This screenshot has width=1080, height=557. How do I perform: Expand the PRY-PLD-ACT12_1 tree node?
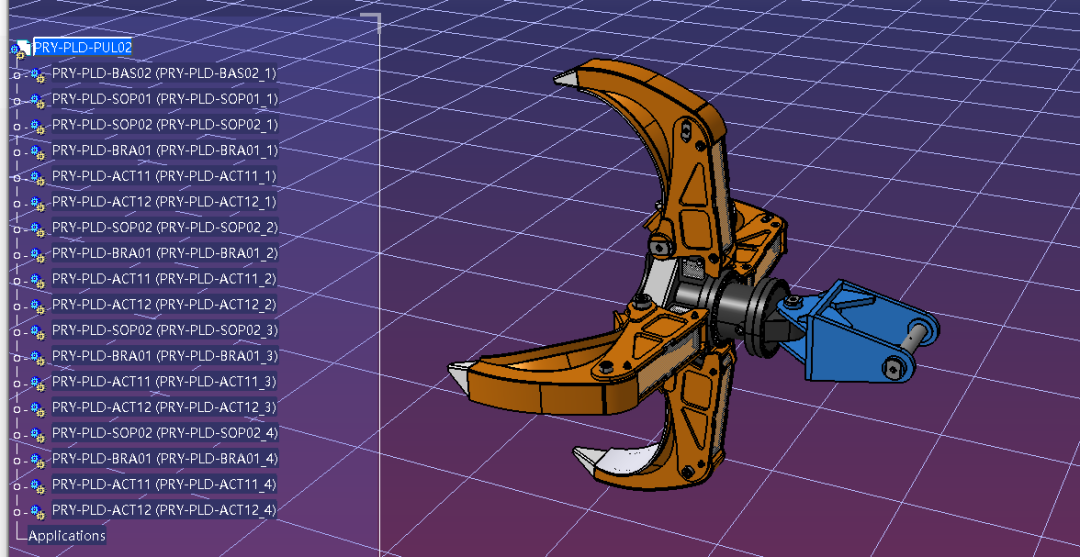[17, 204]
